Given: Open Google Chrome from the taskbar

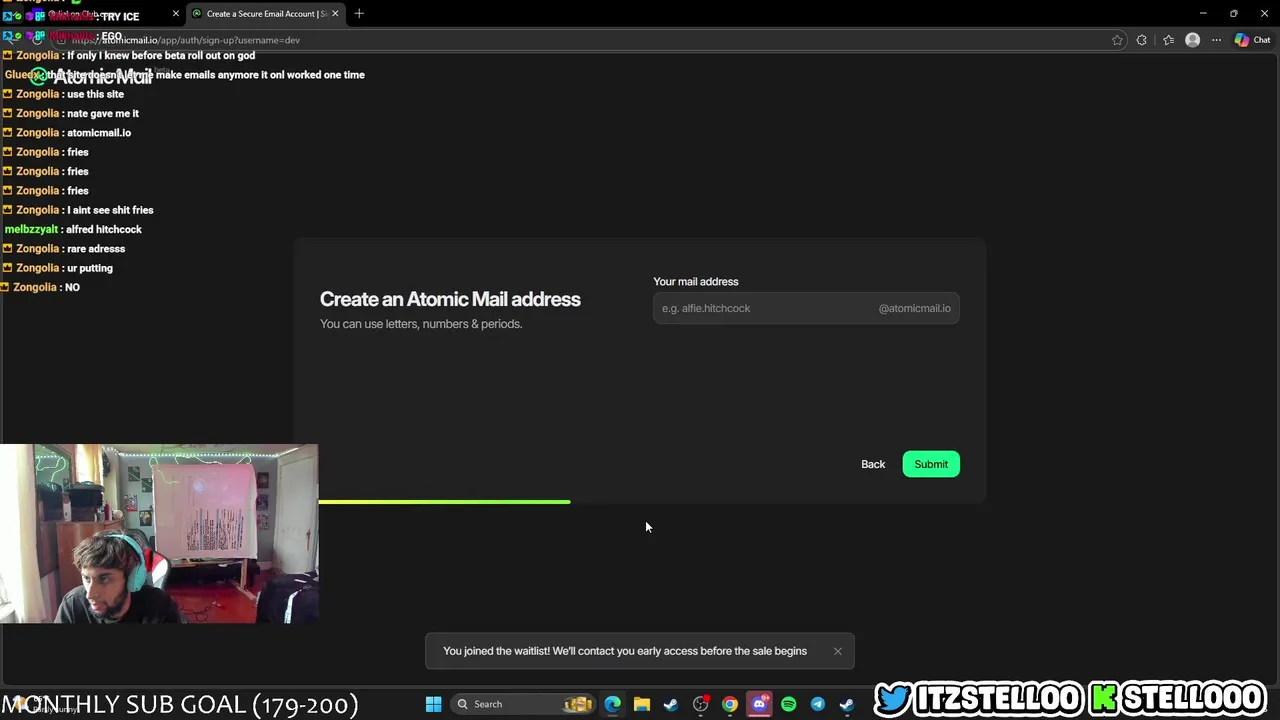Looking at the screenshot, I should [x=730, y=704].
